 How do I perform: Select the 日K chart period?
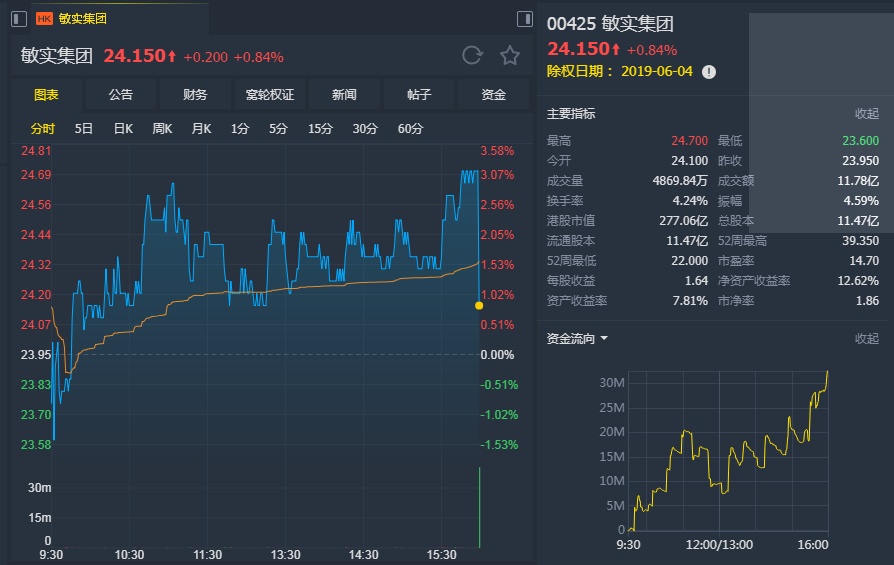tap(123, 129)
